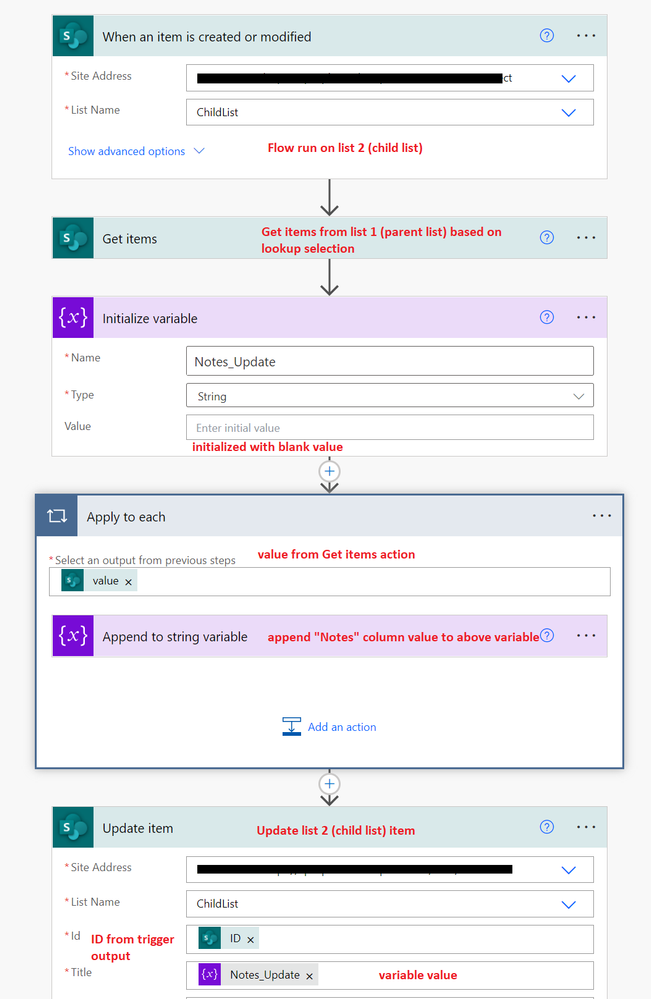
Task: Open ellipsis menu on Update item
Action: tap(586, 827)
